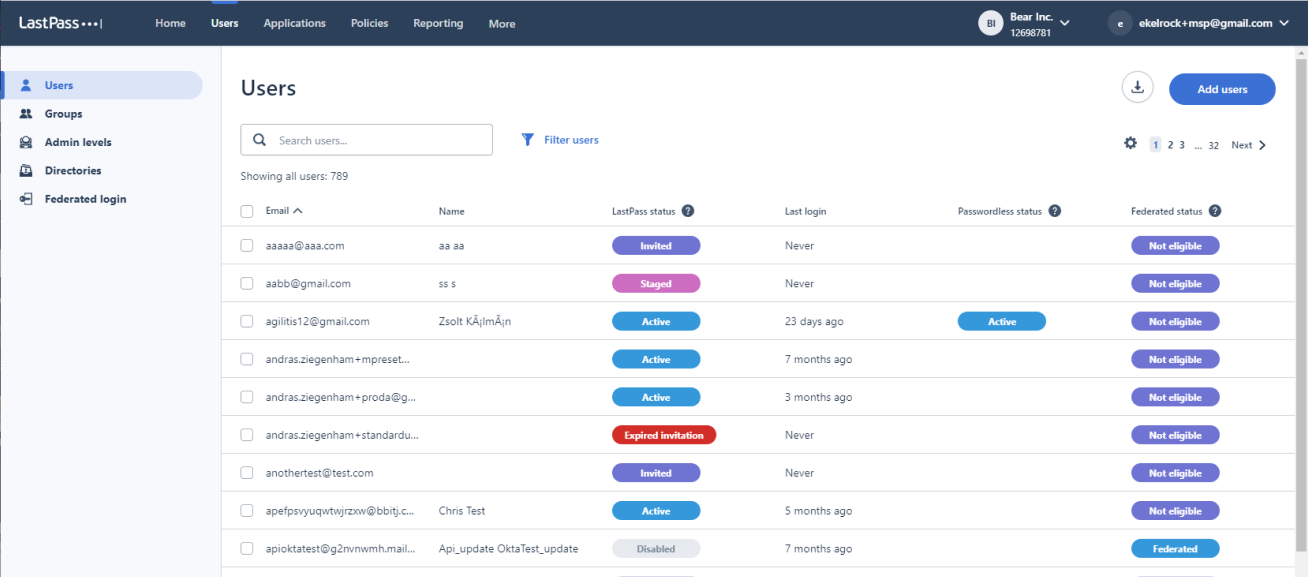Select checkbox for aaaaa@aaa.com
Screen dimensions: 1308x577
247,246
